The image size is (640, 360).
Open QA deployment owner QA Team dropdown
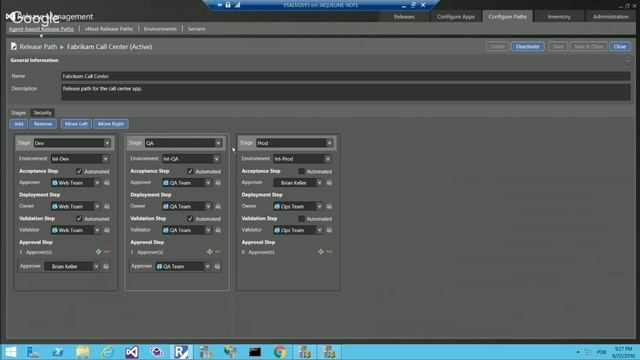point(208,207)
